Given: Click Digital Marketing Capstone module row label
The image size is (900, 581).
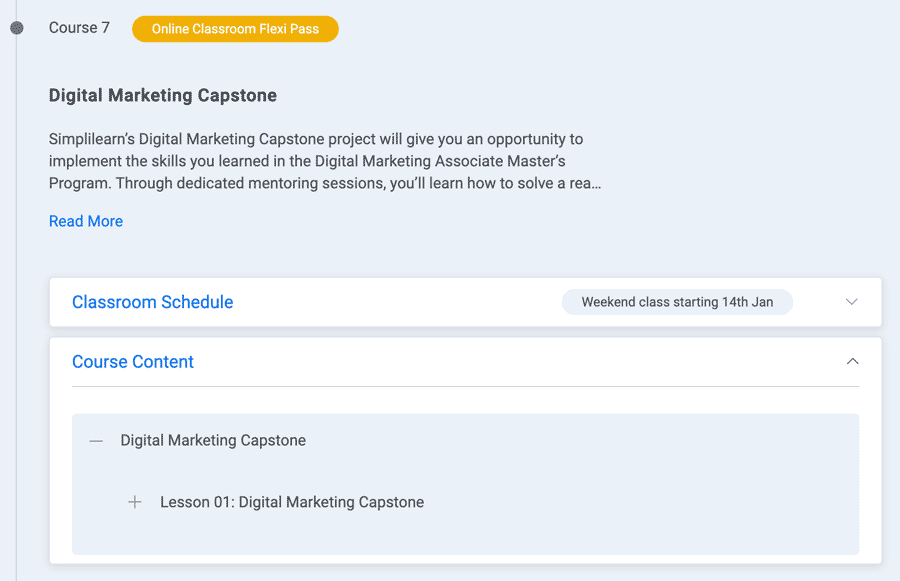Looking at the screenshot, I should pyautogui.click(x=213, y=440).
